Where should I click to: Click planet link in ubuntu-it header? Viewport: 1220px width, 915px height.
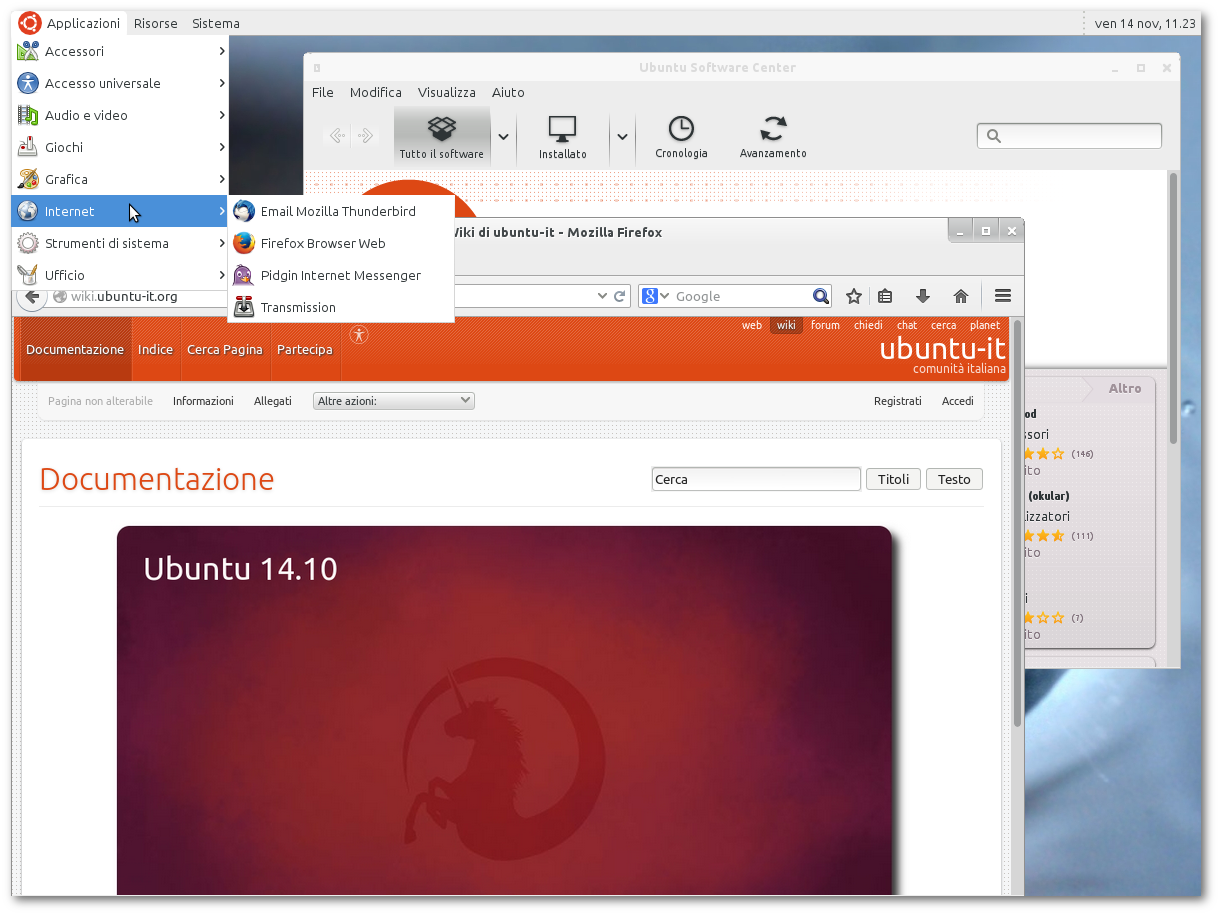point(985,325)
